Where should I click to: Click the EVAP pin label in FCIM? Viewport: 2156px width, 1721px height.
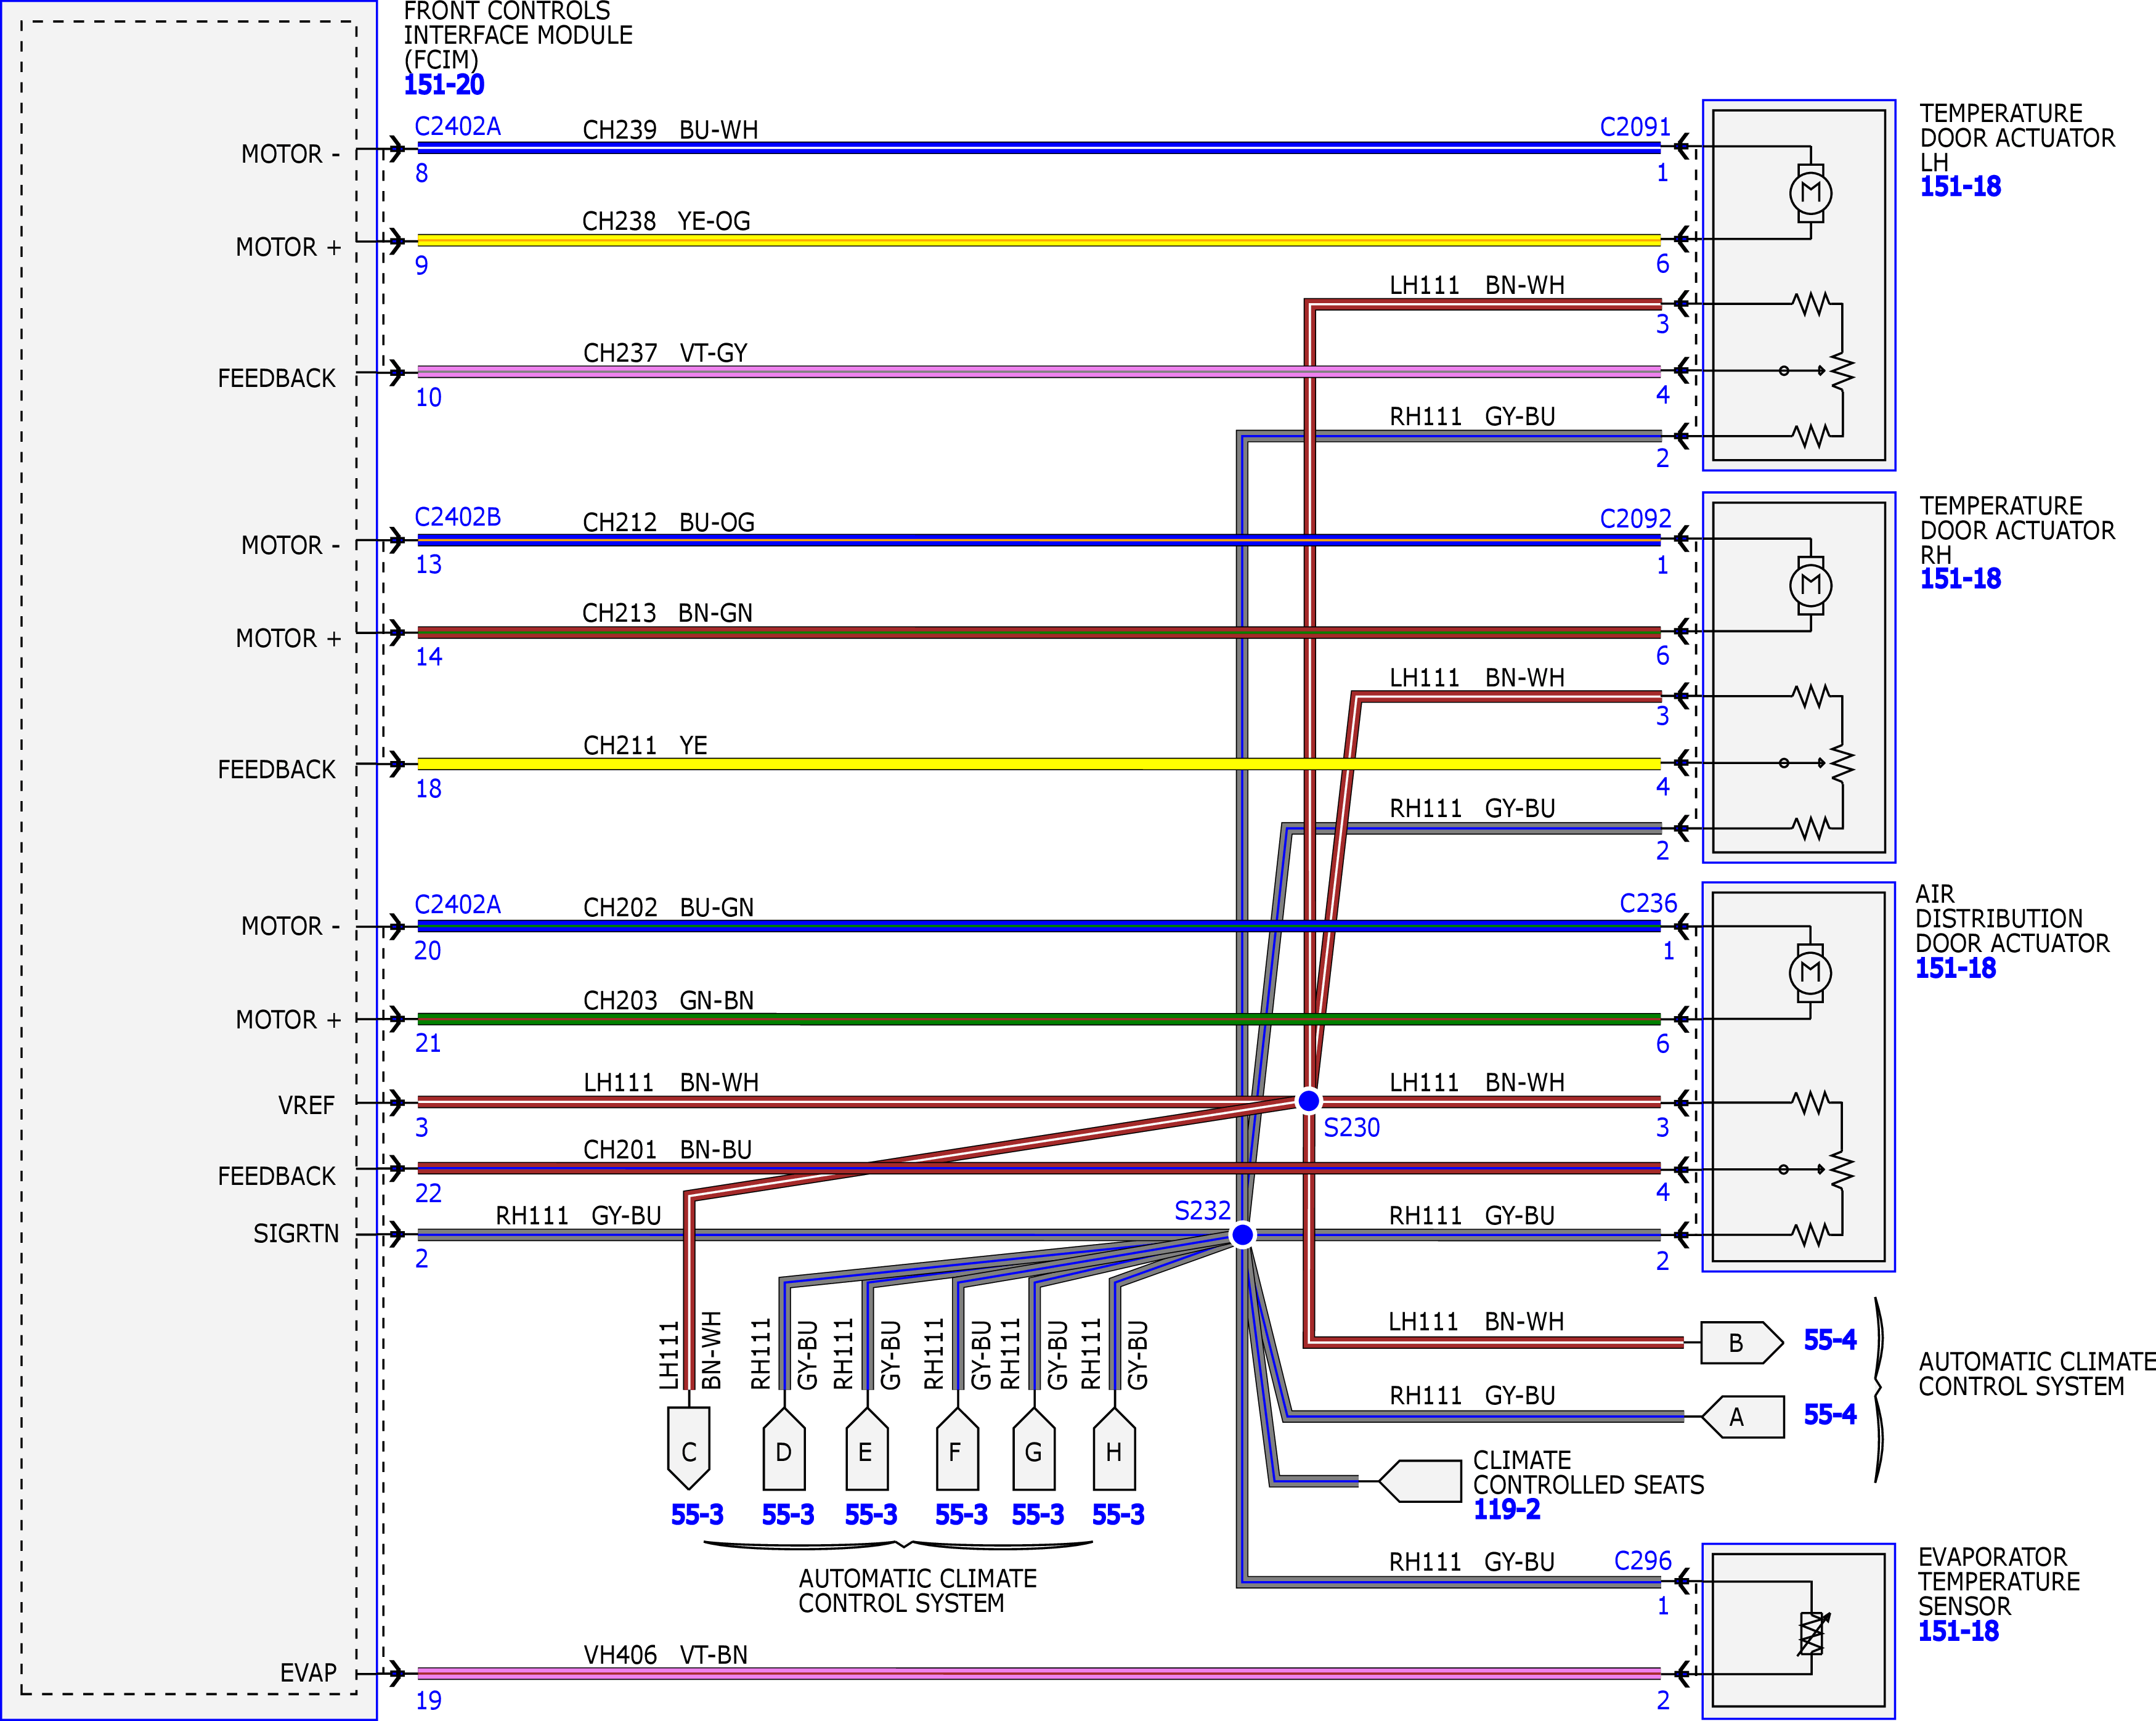point(308,1673)
